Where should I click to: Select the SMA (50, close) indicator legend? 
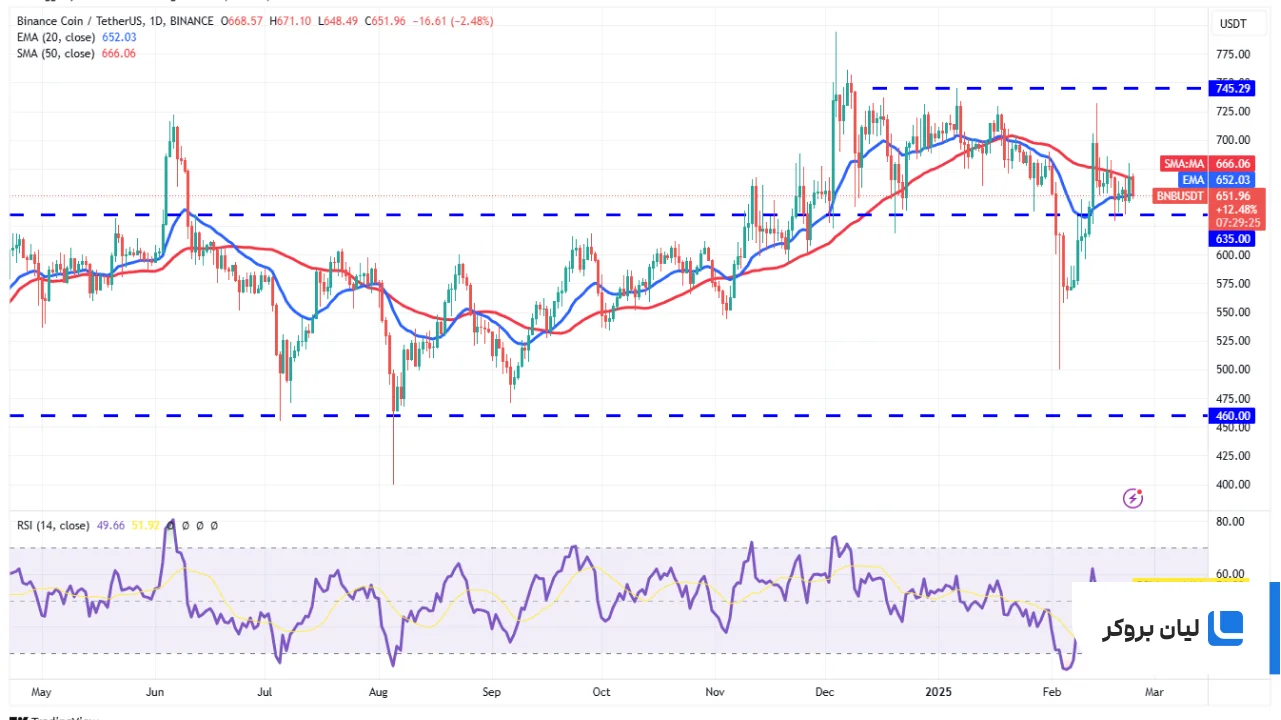(55, 53)
